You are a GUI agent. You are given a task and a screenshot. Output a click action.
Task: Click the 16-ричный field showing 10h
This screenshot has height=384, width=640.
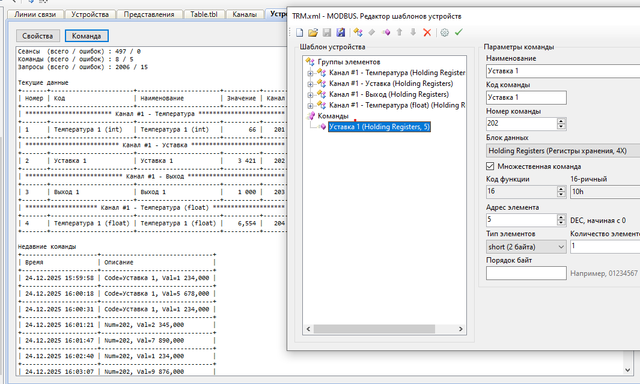pos(605,192)
